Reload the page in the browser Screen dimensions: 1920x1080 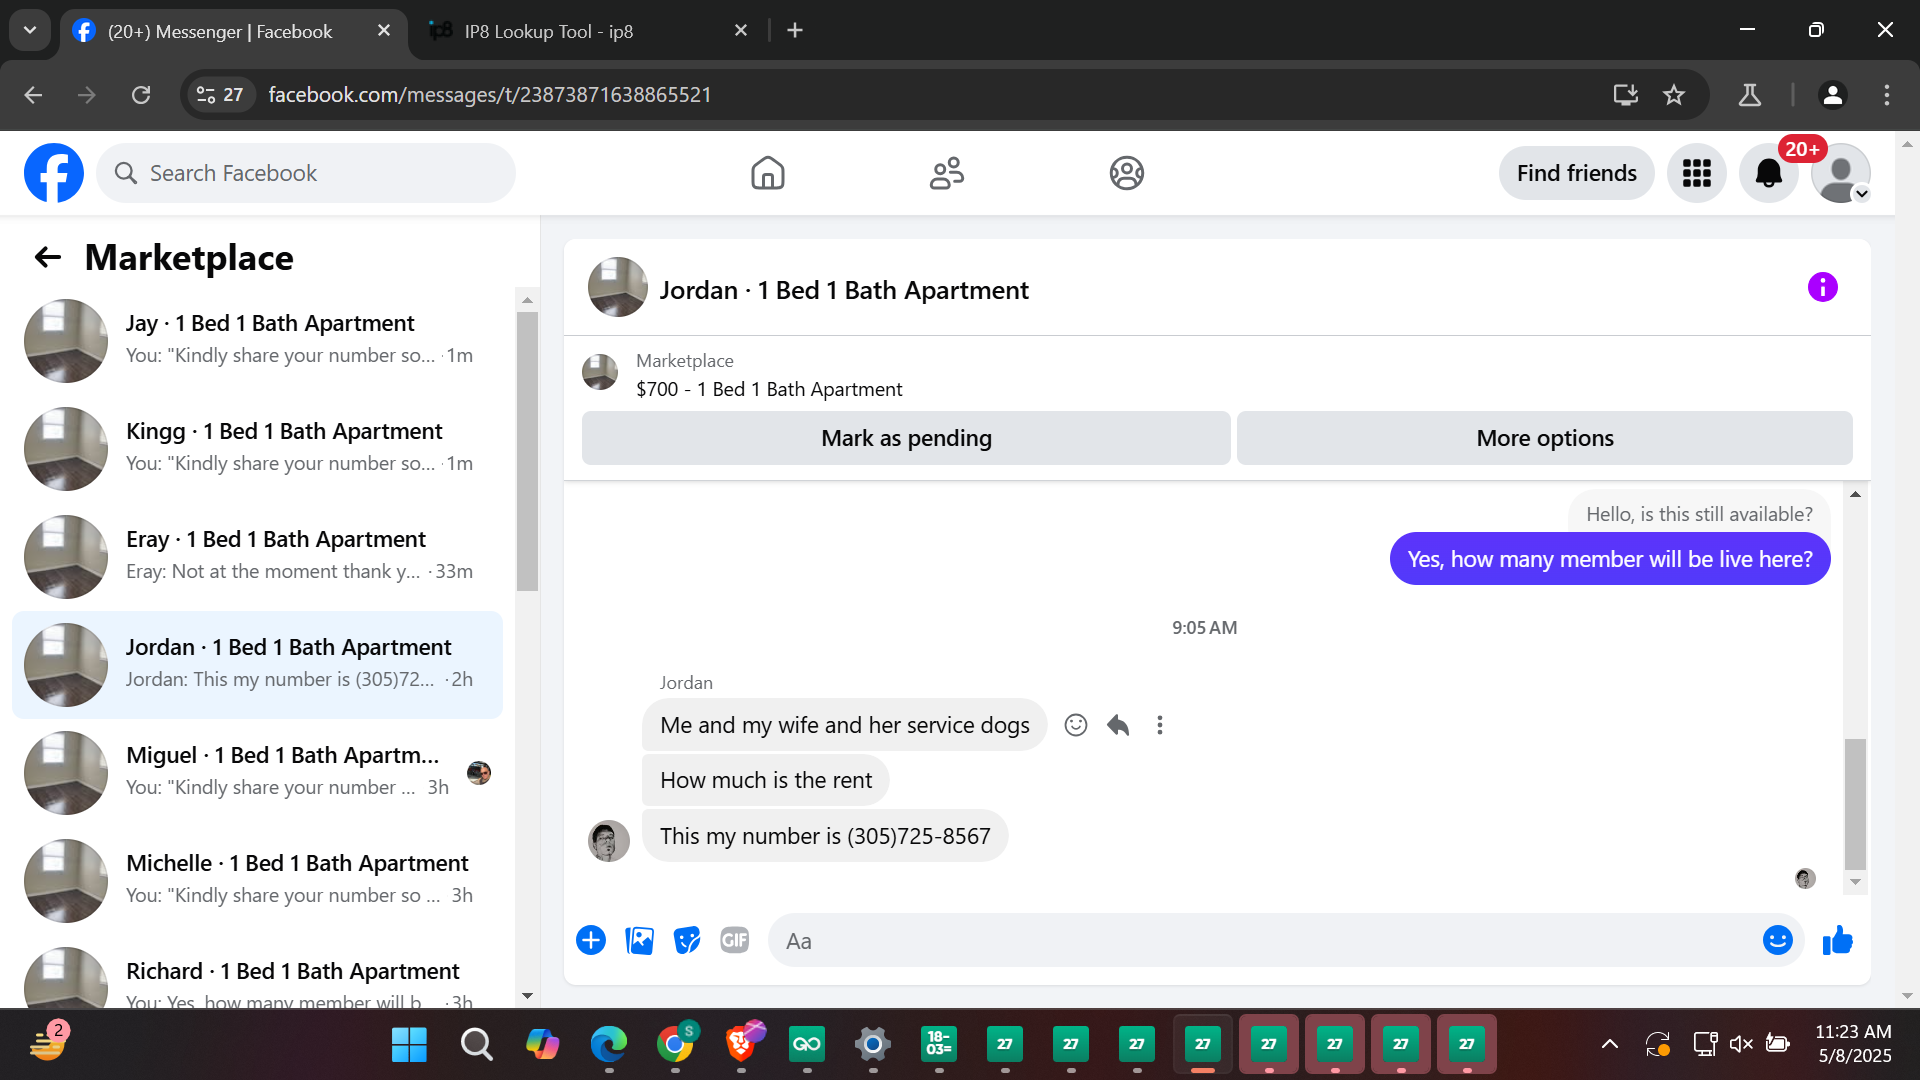[x=141, y=95]
